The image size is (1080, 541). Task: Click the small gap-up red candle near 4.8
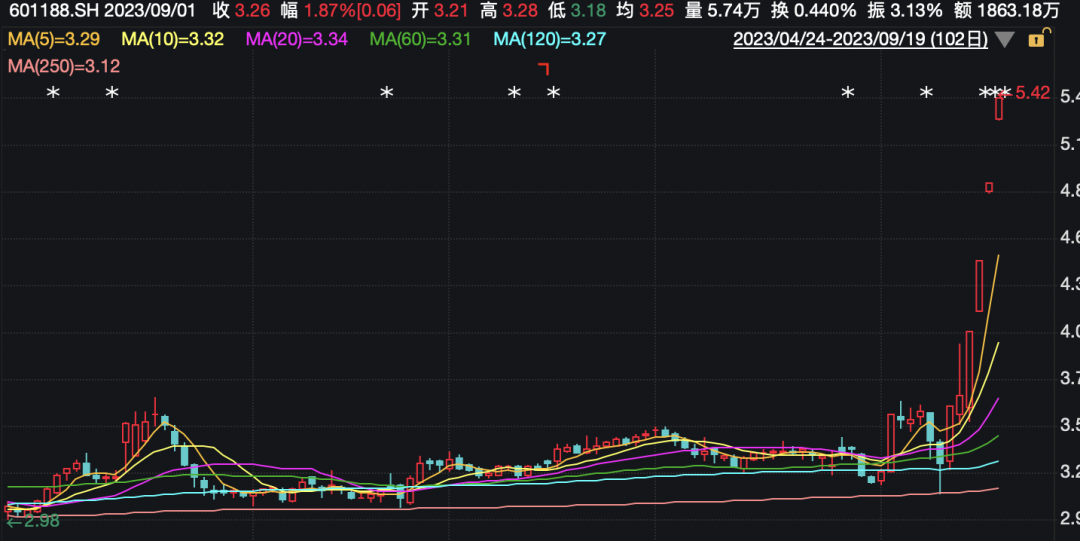989,187
